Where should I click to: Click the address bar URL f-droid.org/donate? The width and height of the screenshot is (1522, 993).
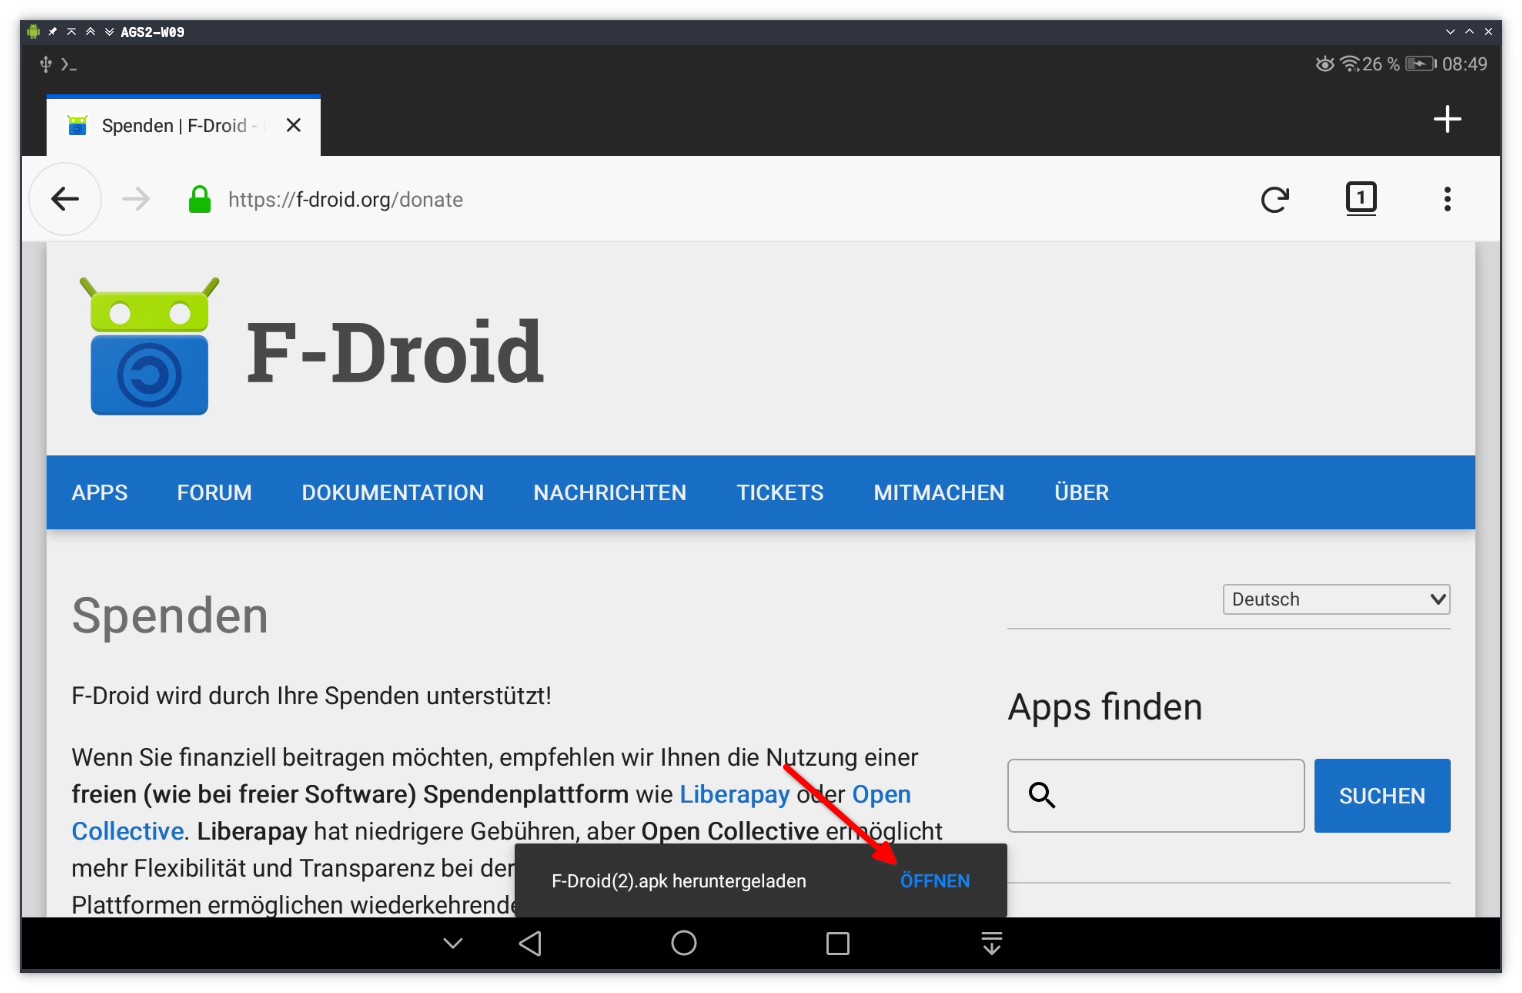pyautogui.click(x=345, y=199)
